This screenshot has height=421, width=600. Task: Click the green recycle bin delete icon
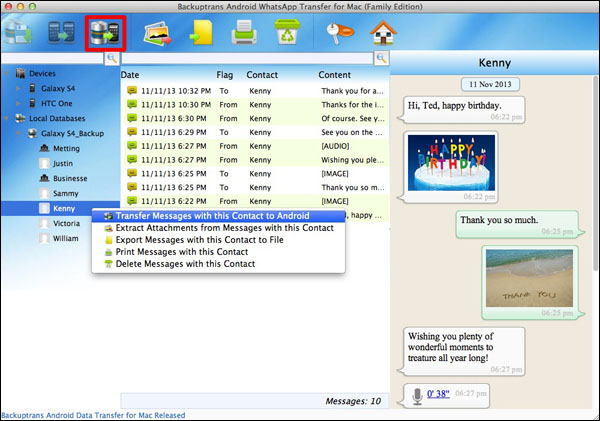coord(287,32)
